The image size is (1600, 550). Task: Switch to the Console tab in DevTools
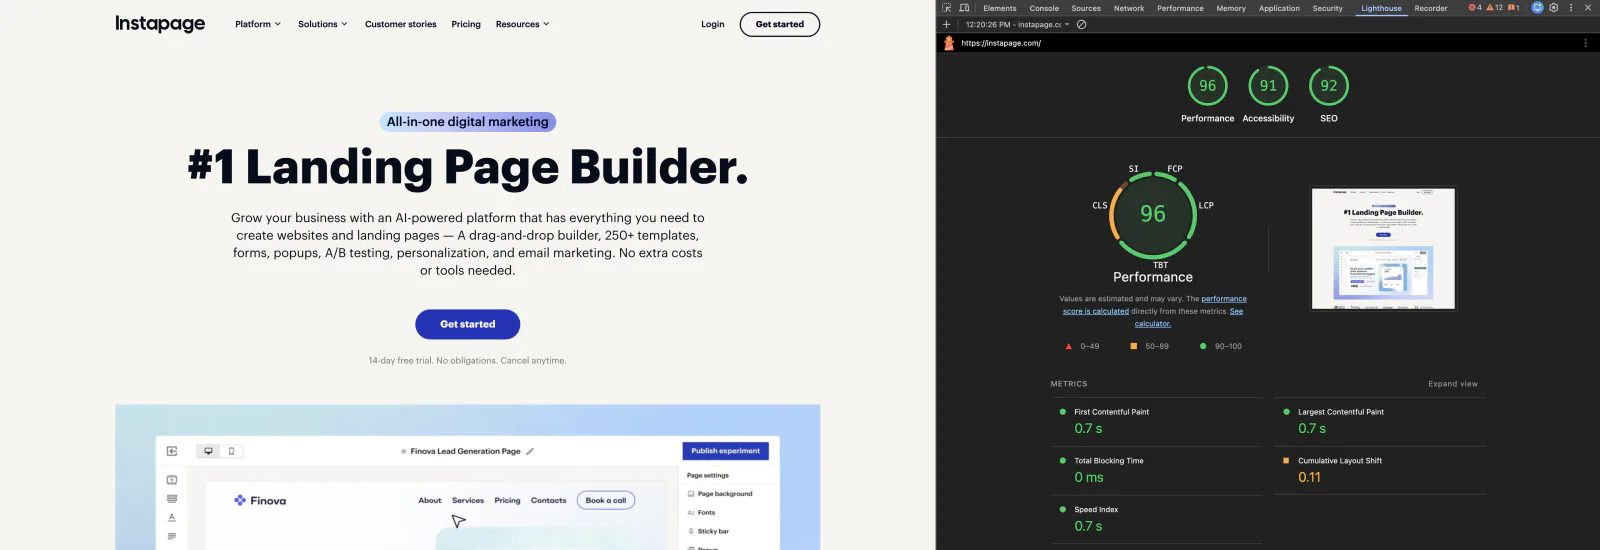point(1044,8)
